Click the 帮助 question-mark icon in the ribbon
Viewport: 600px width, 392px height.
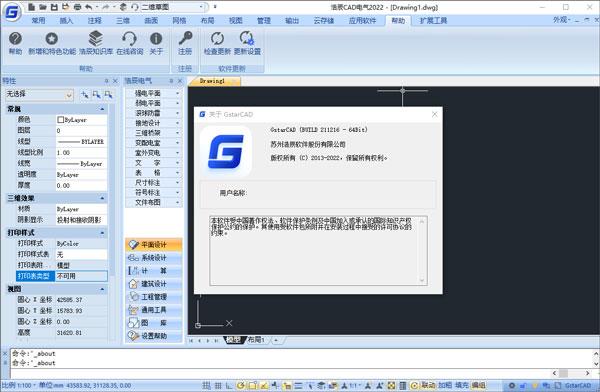pos(15,38)
